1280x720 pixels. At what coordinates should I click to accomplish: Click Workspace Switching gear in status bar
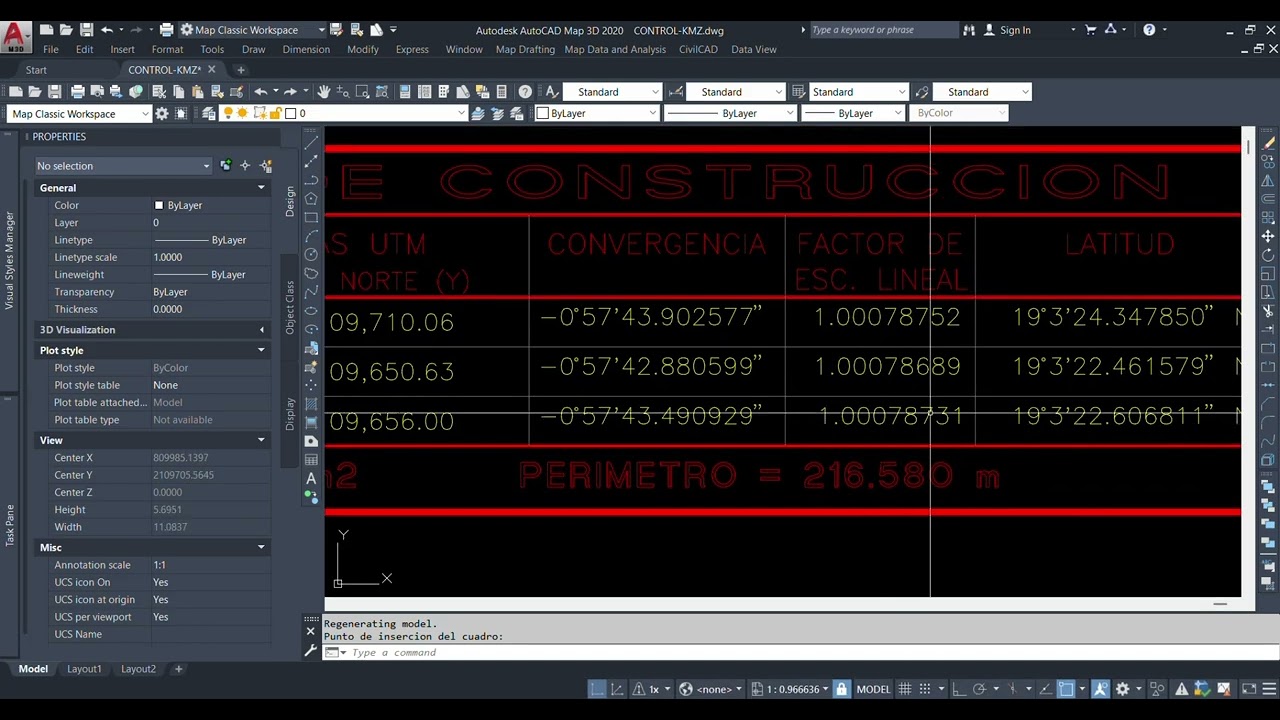(1122, 689)
